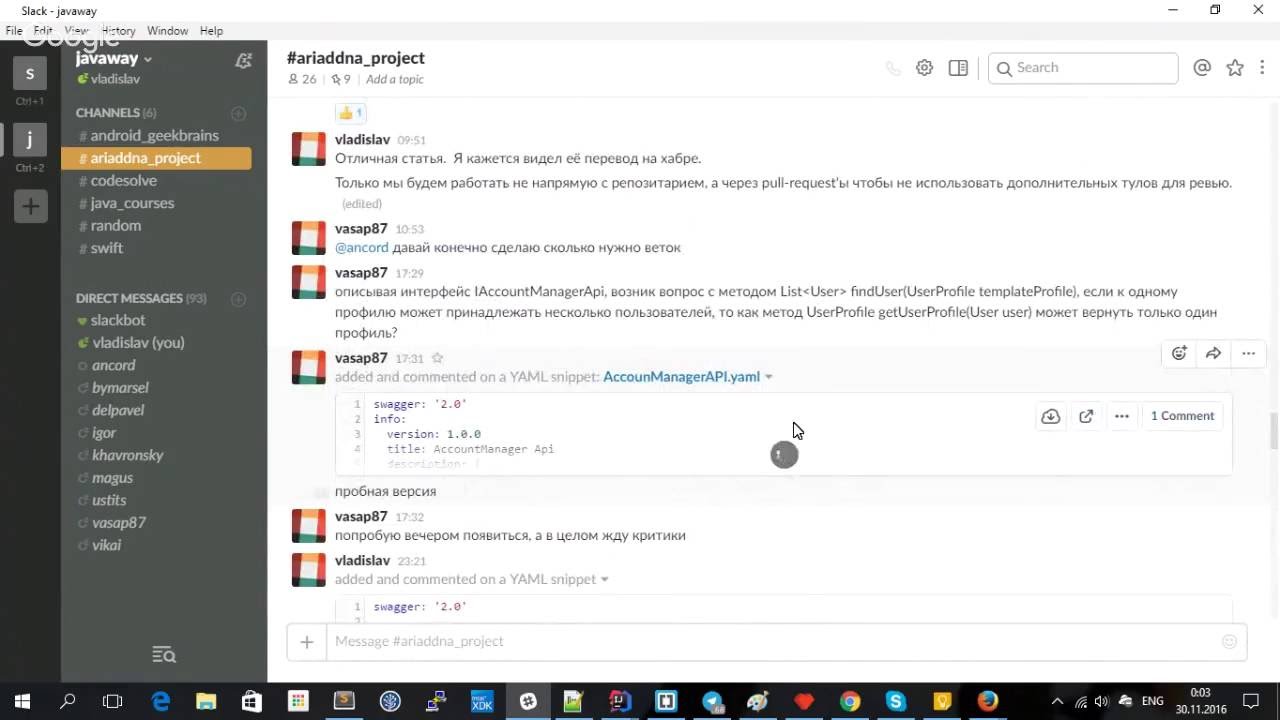Open the android_geekbrains channel
This screenshot has height=720, width=1280.
155,135
